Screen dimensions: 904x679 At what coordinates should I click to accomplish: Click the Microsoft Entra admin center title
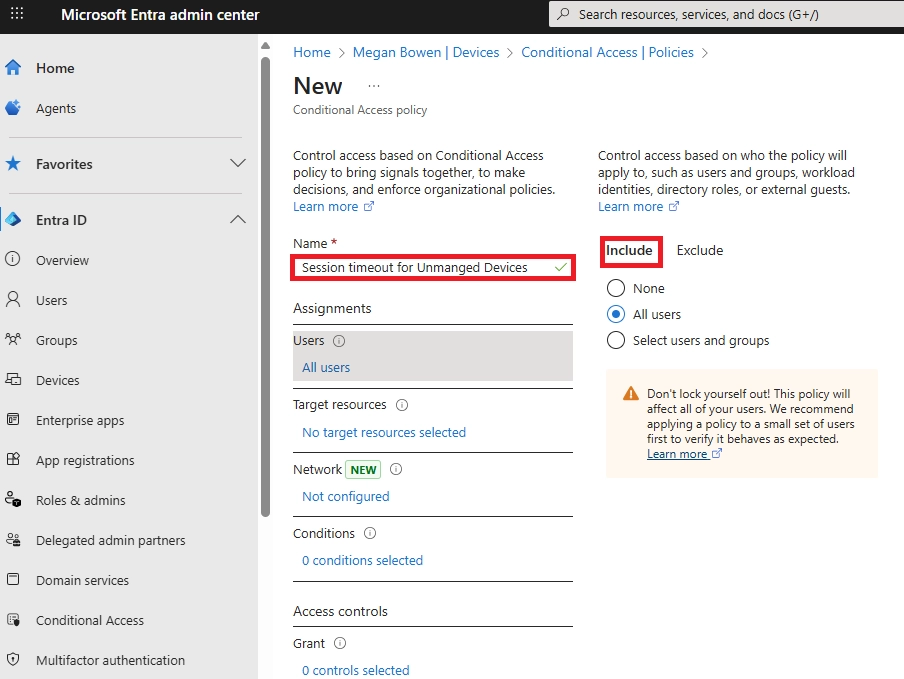click(160, 14)
